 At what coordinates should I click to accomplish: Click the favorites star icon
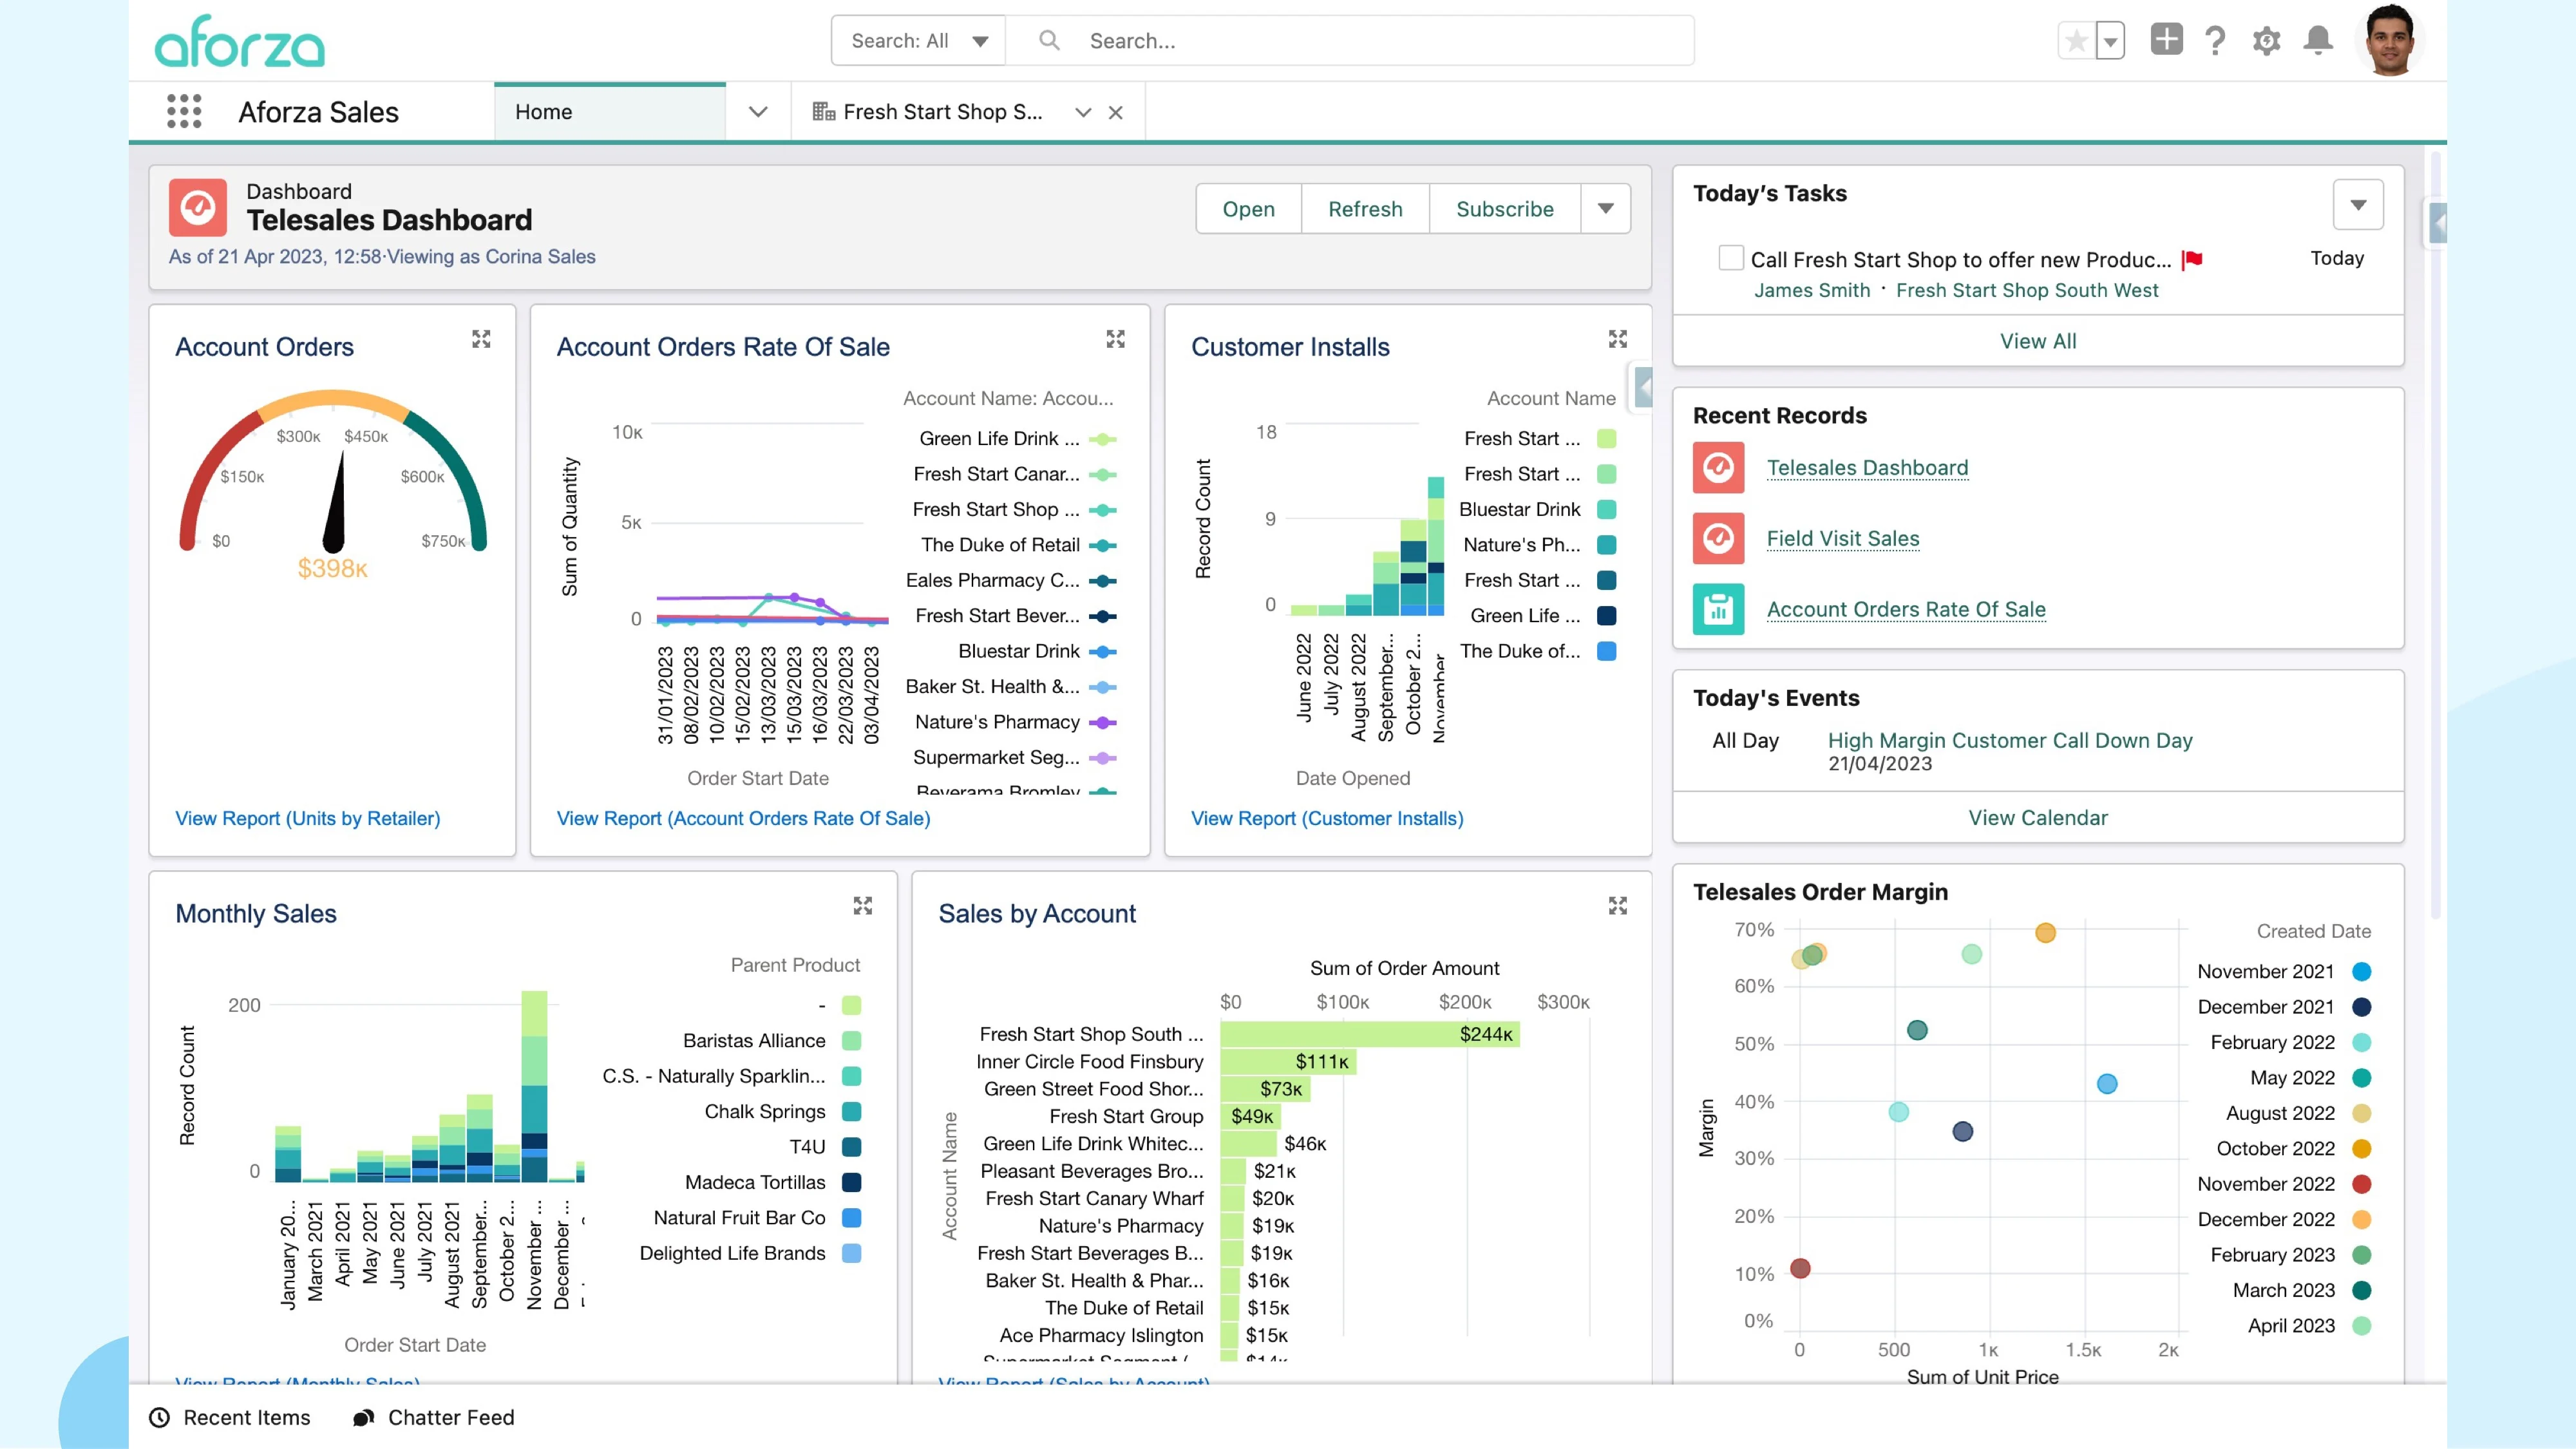coord(2076,41)
